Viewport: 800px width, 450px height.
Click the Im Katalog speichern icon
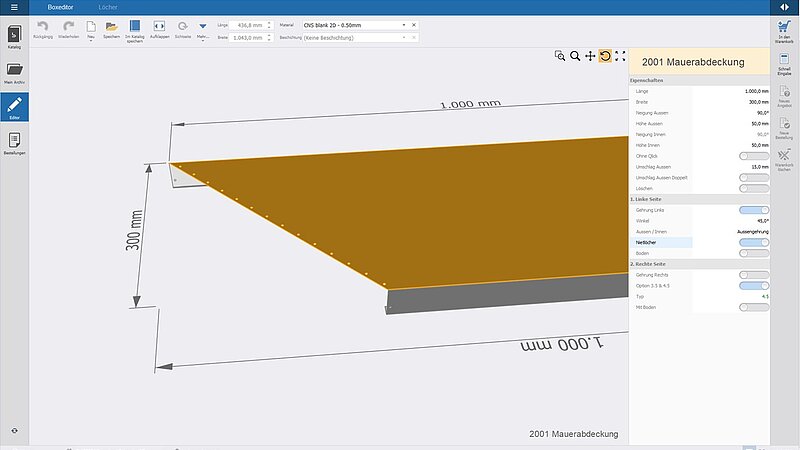pos(136,25)
